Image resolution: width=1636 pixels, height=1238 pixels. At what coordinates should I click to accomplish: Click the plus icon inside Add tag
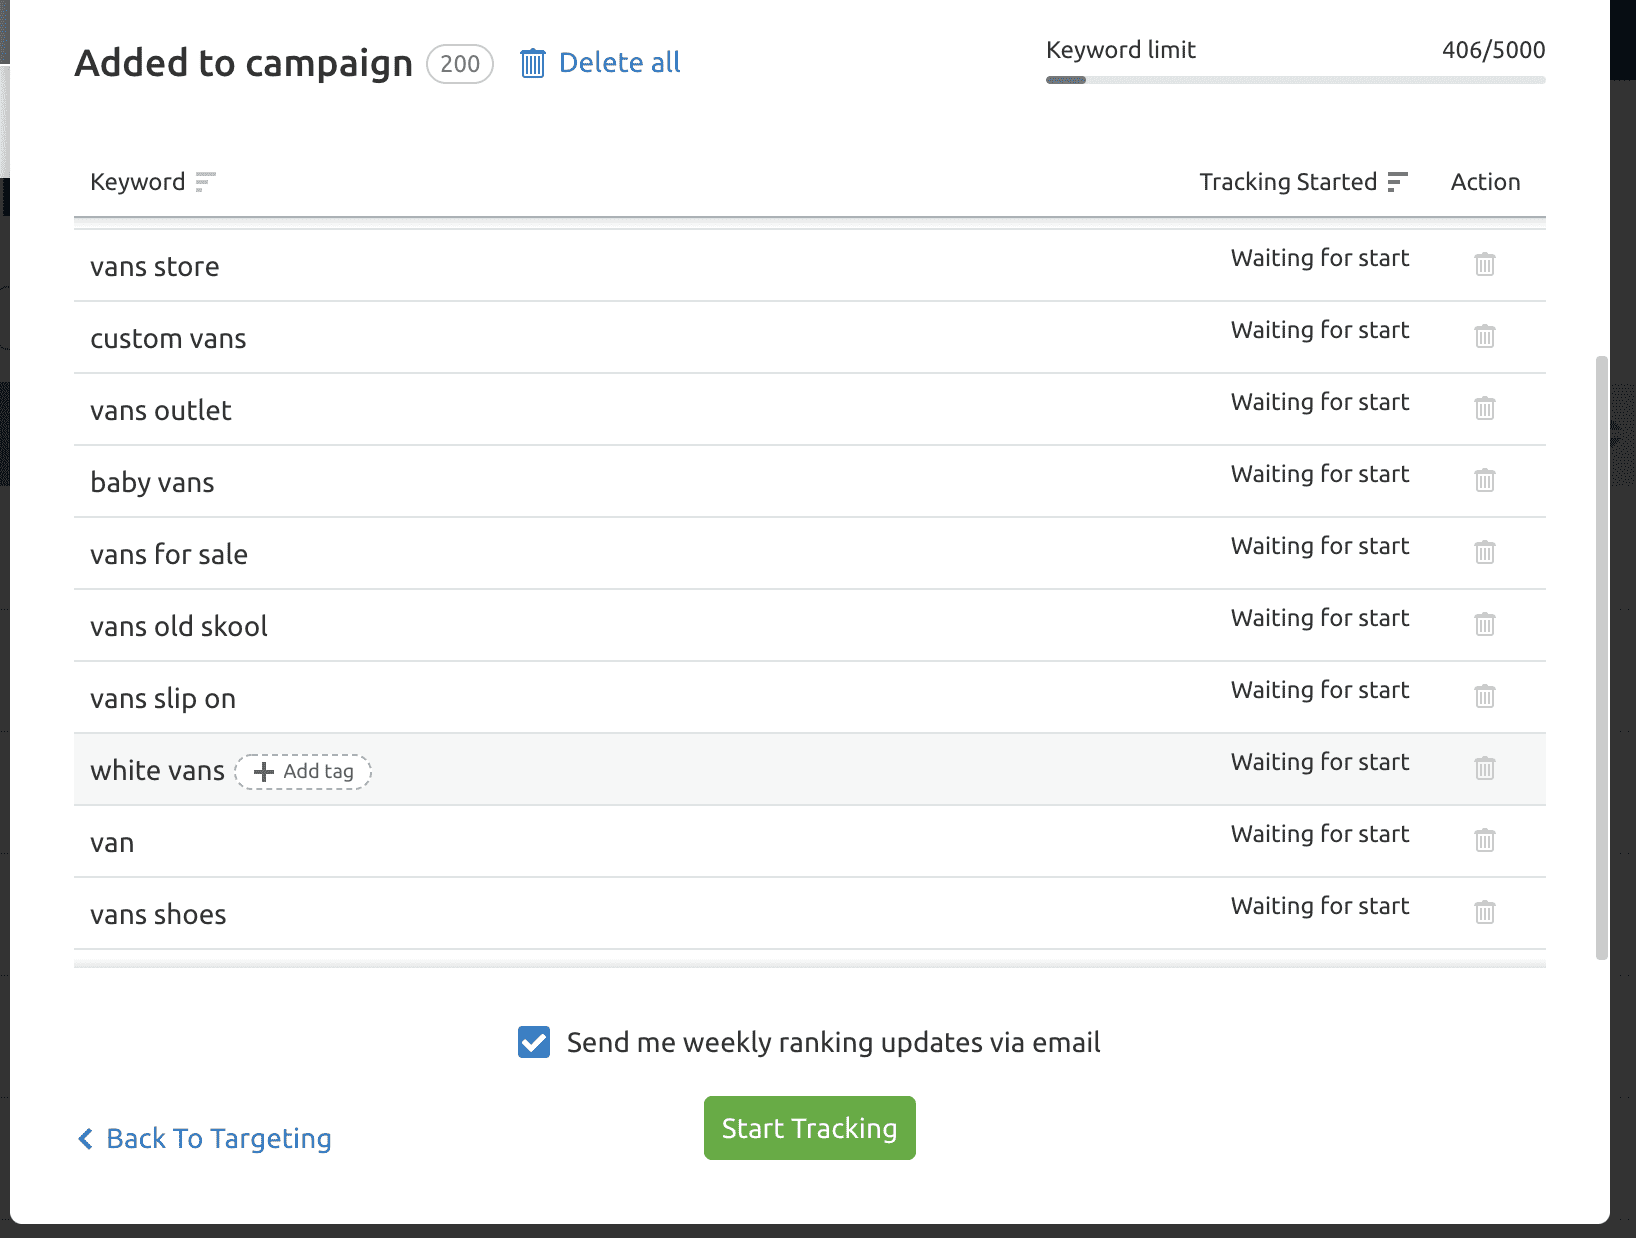tap(263, 771)
